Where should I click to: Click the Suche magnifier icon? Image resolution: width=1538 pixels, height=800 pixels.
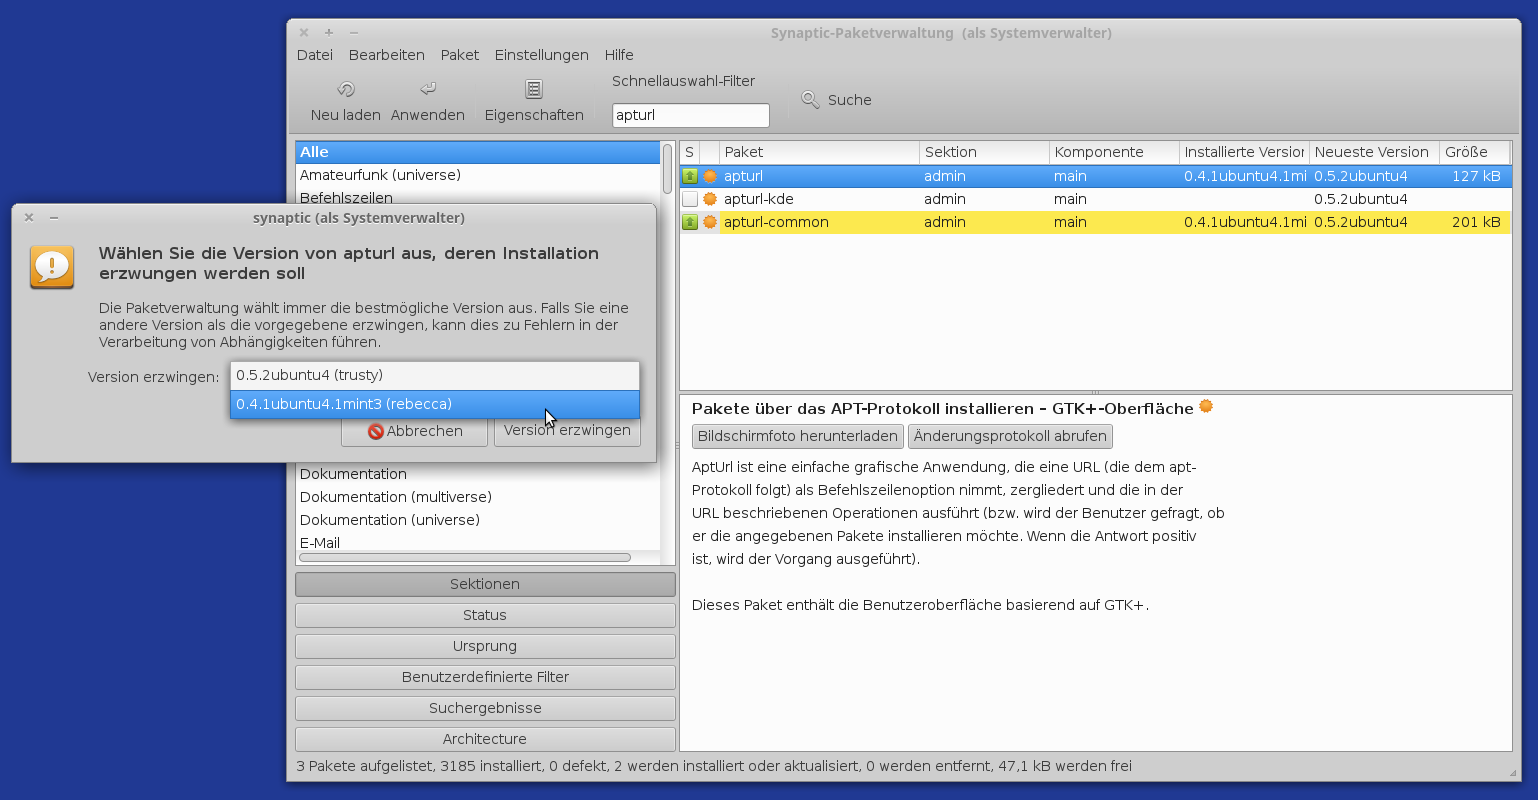point(811,99)
